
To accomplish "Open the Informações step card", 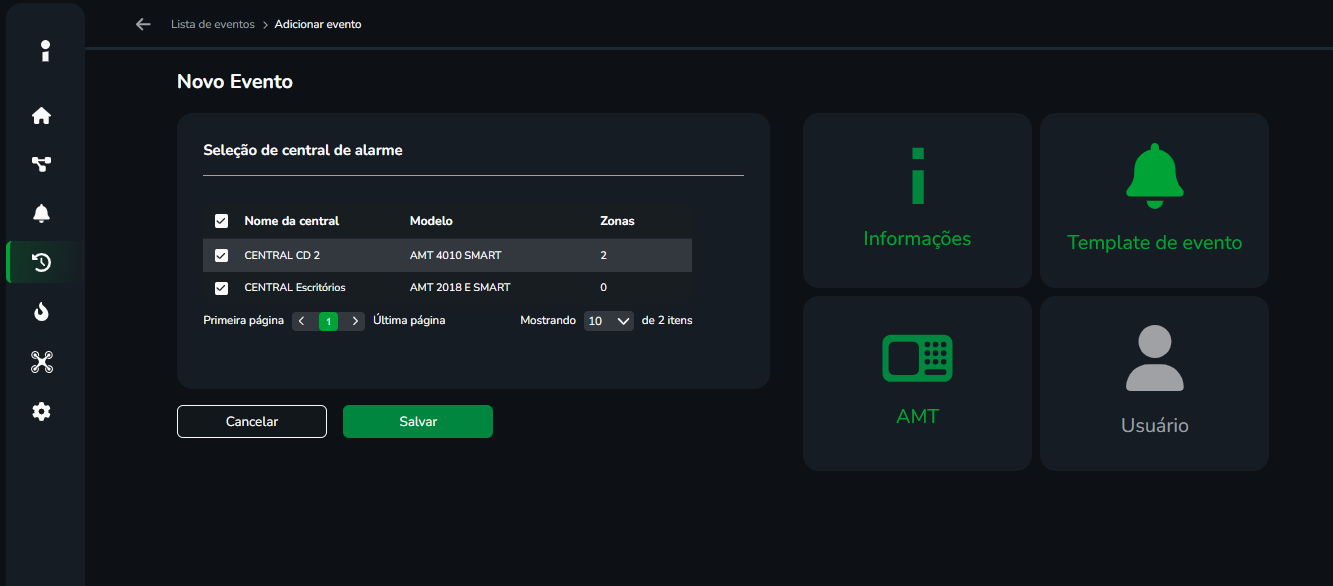I will point(917,200).
